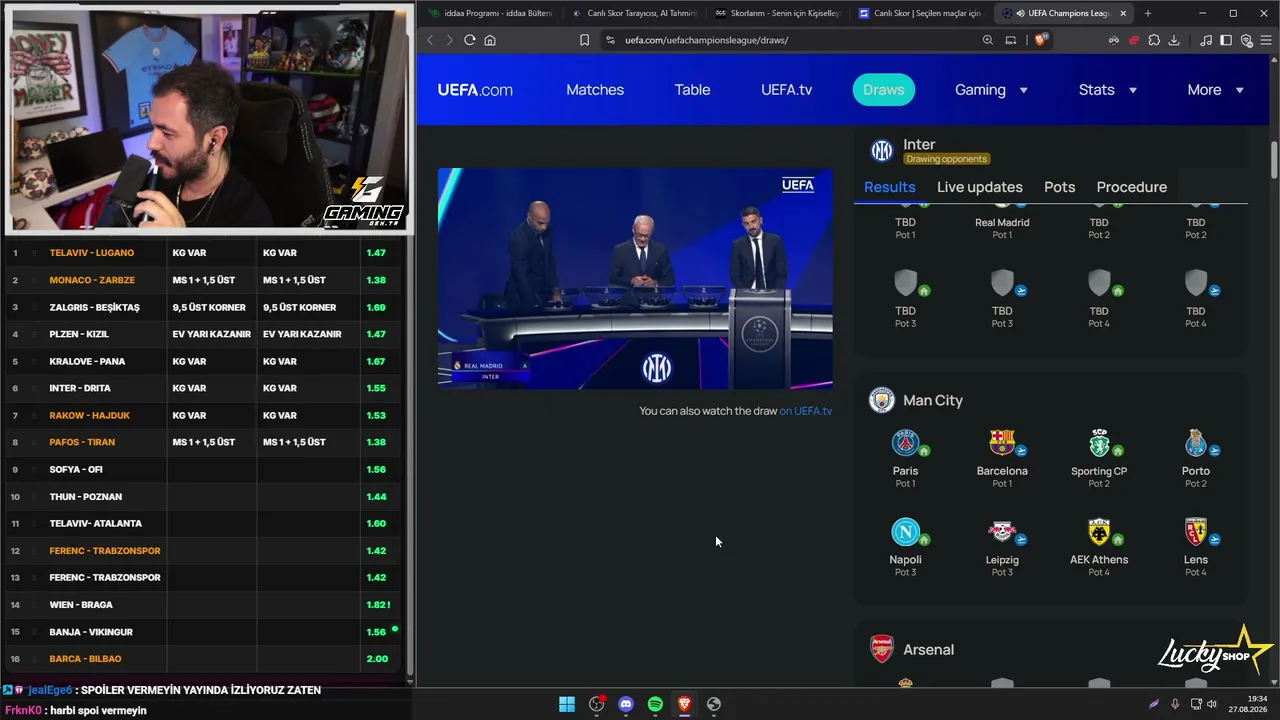
Task: Click the Brave browser taskbar icon
Action: 684,704
